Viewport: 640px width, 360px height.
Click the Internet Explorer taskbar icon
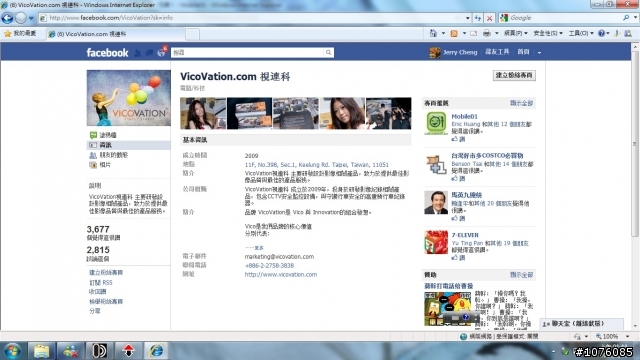coord(156,351)
